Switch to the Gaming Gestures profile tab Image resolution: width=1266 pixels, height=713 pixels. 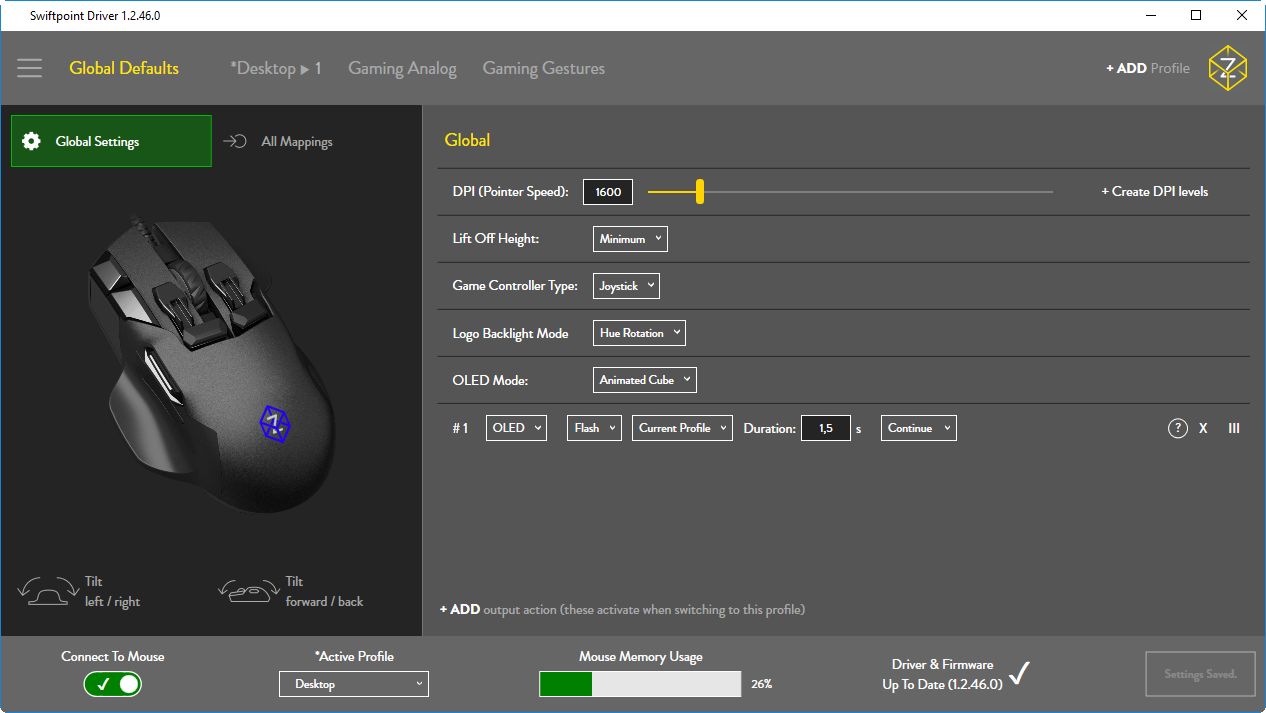pos(543,68)
